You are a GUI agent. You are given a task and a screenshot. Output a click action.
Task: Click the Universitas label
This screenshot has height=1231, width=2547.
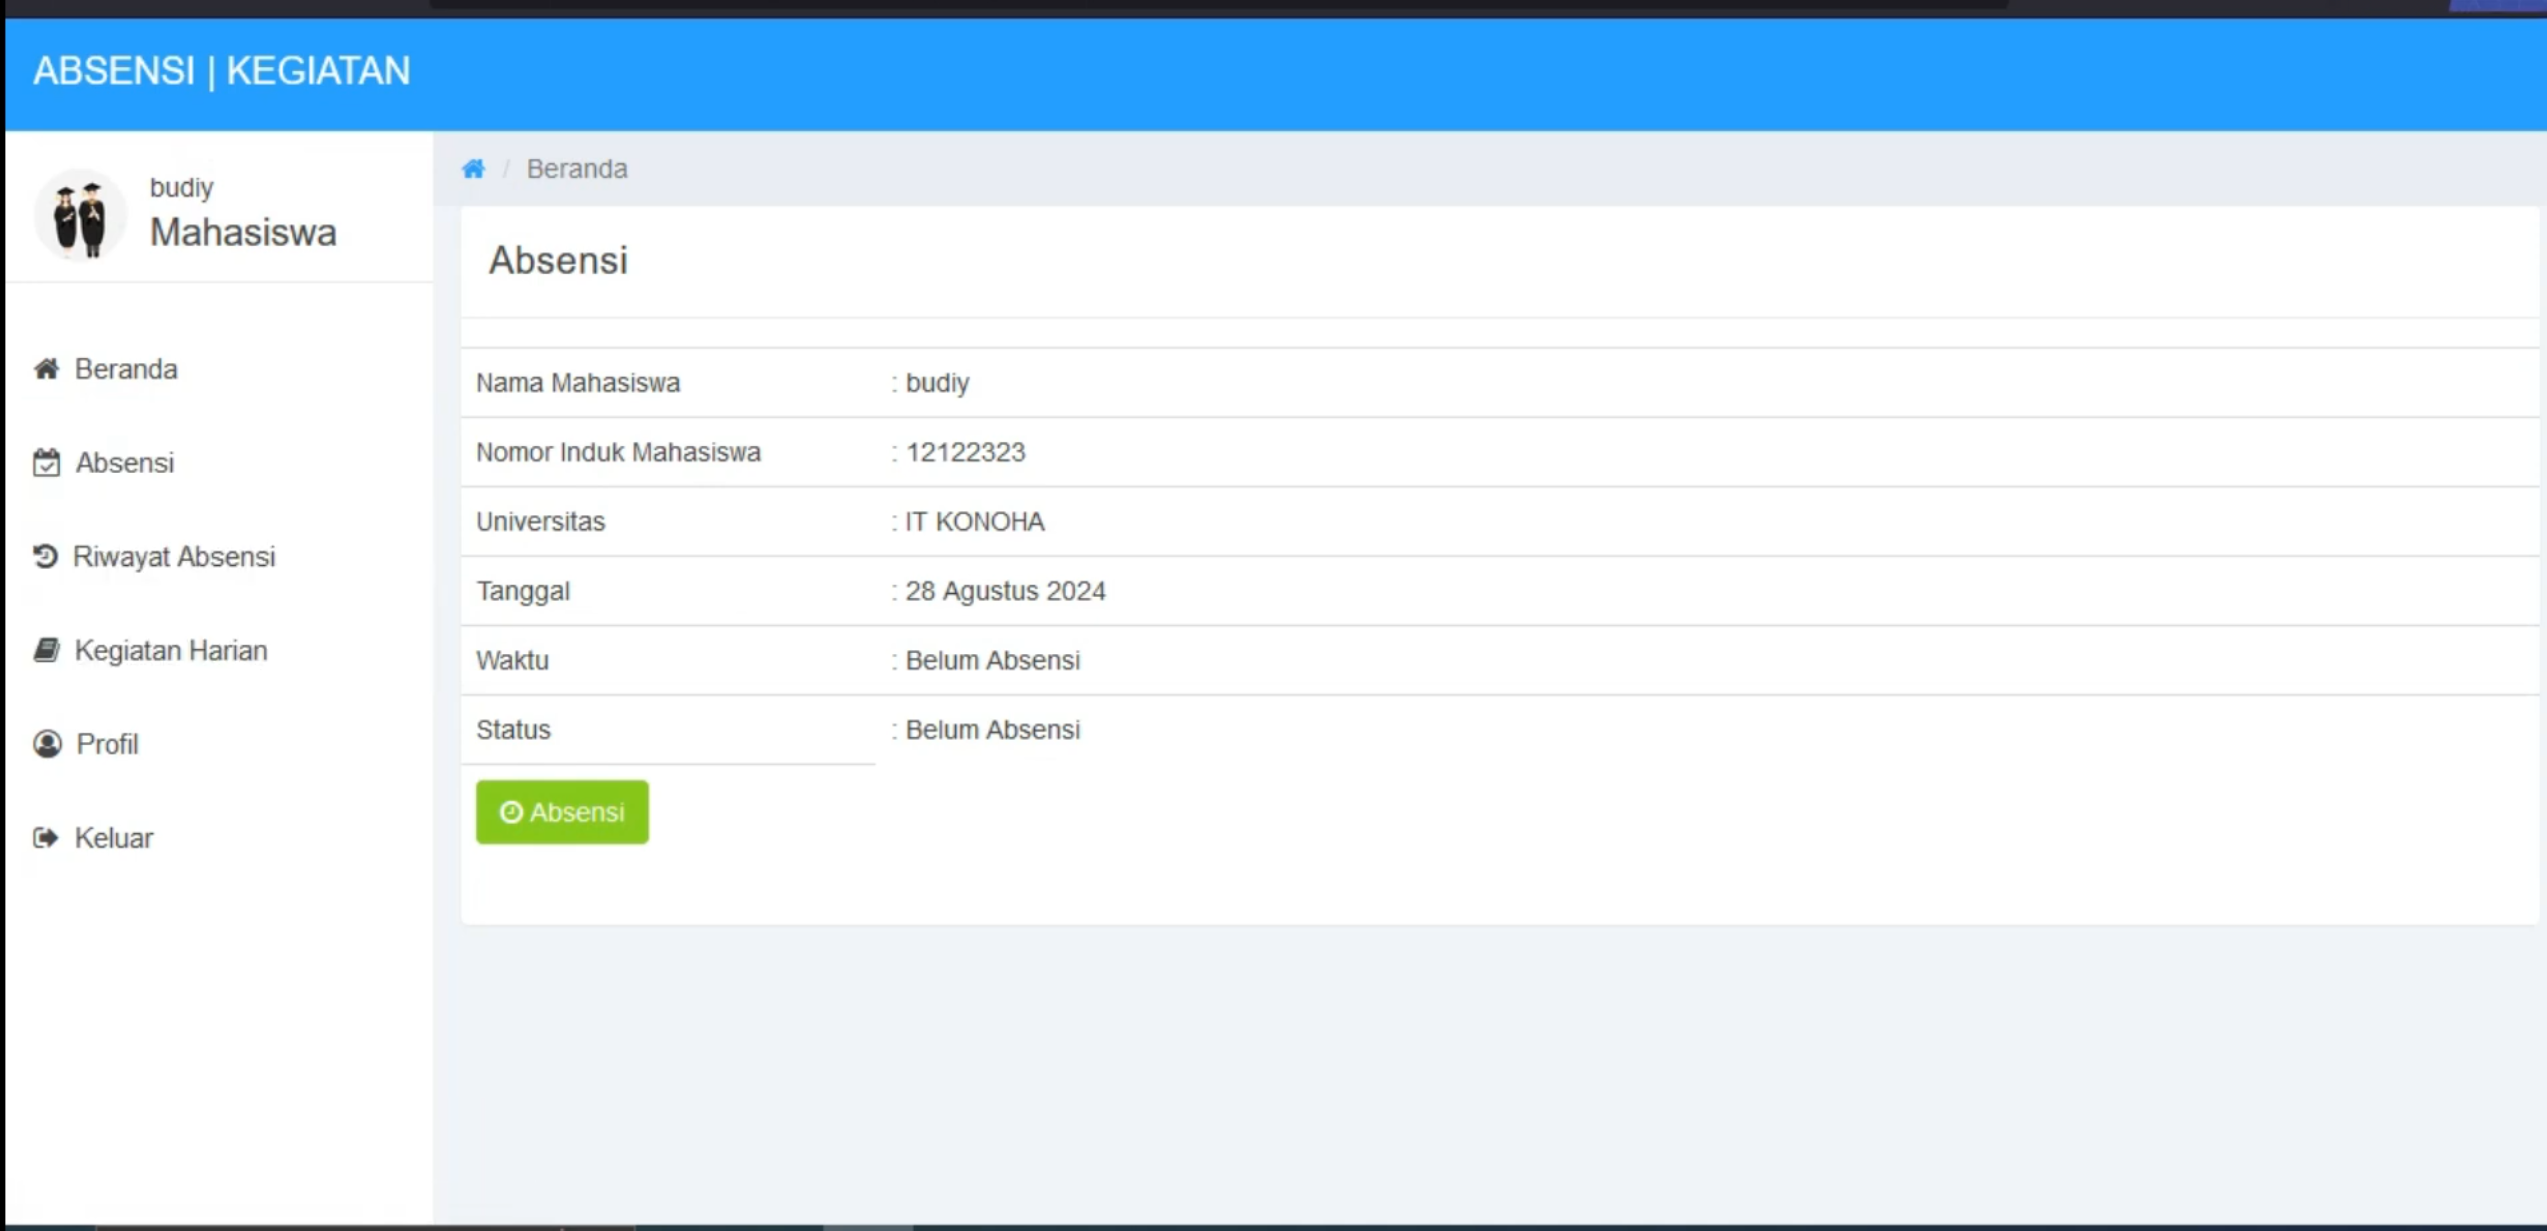click(x=540, y=522)
